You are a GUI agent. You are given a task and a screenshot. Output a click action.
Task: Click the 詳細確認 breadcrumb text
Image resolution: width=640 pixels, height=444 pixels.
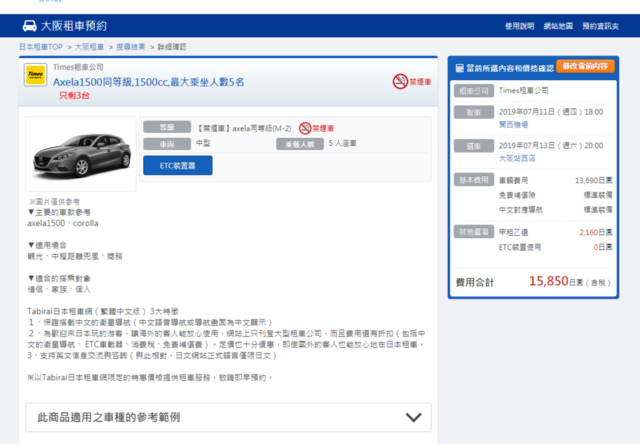point(172,47)
